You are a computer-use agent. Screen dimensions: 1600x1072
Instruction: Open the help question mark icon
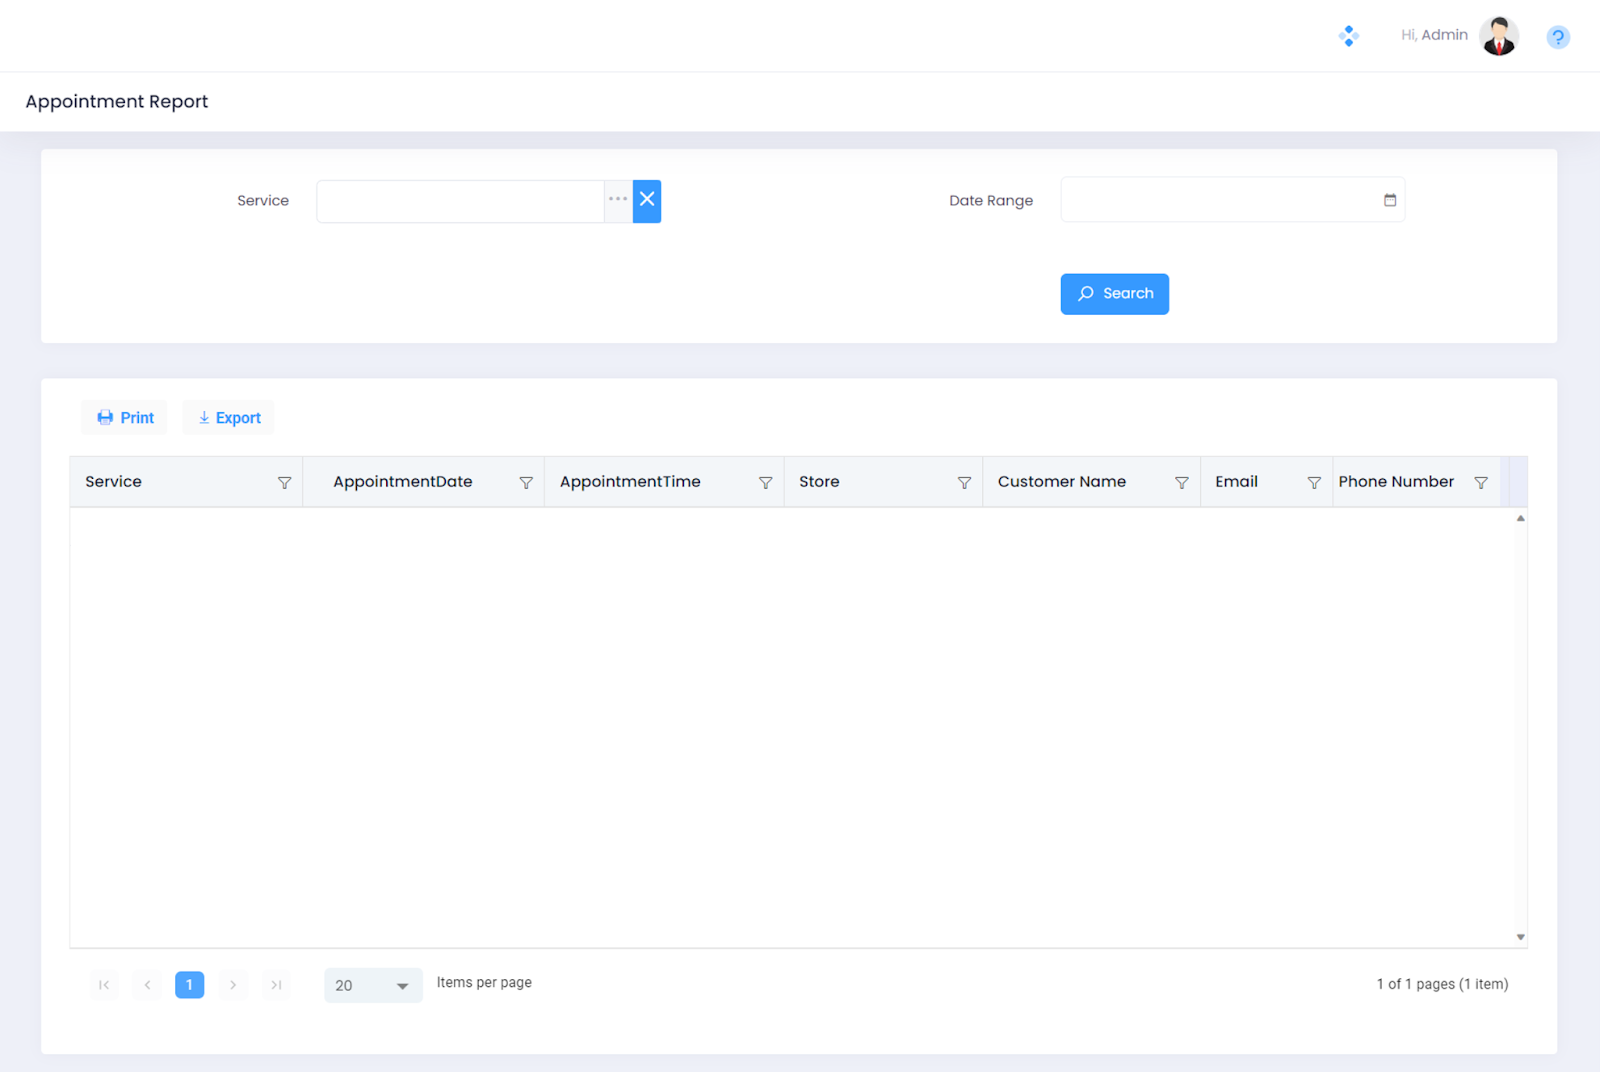click(x=1557, y=37)
